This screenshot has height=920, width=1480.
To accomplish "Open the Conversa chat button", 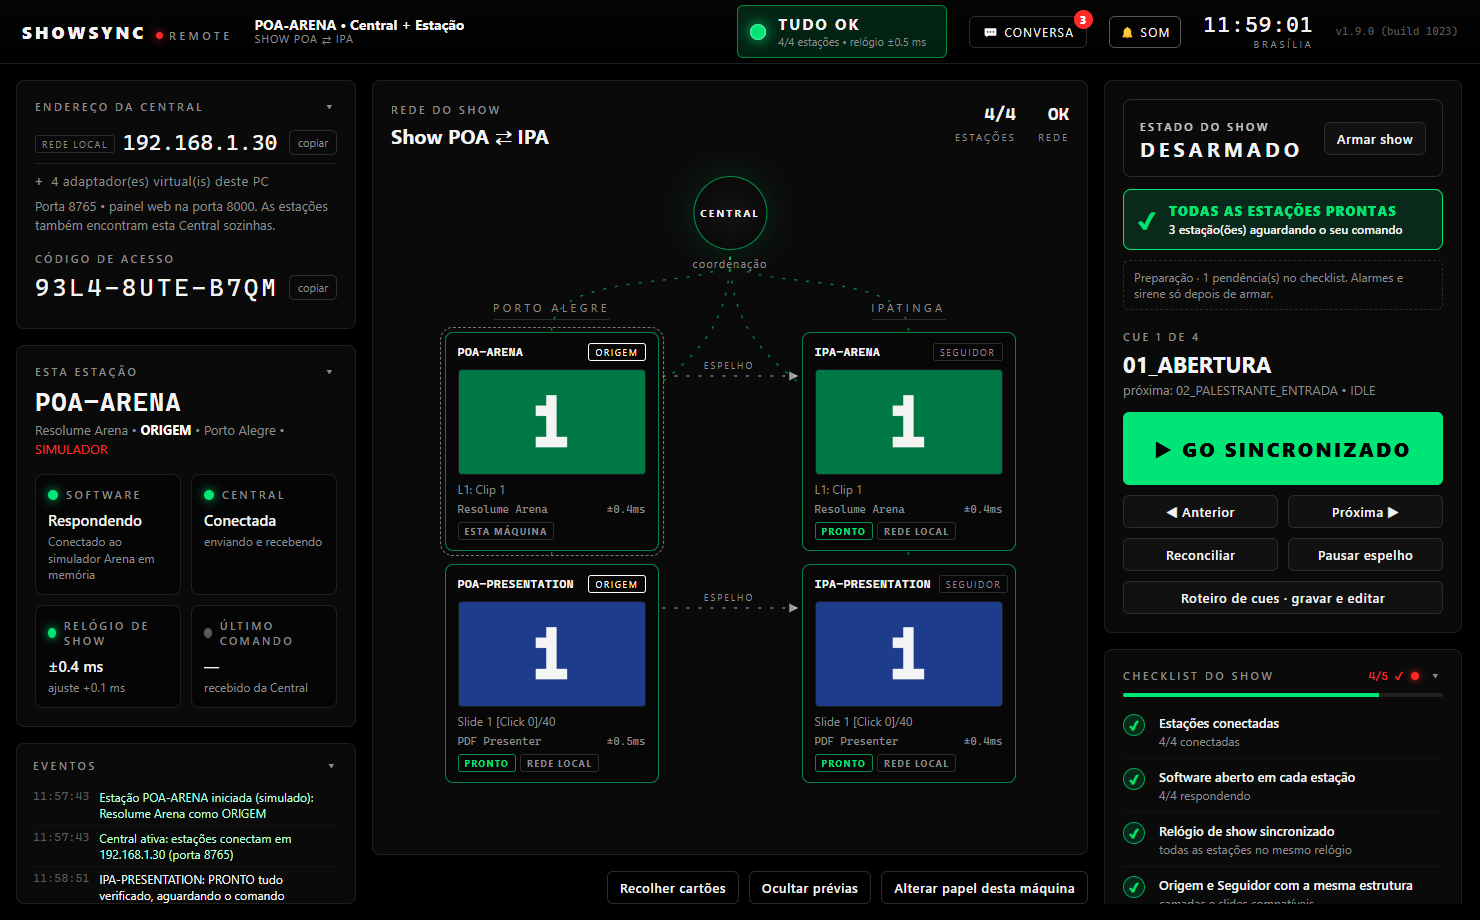I will pos(1028,32).
